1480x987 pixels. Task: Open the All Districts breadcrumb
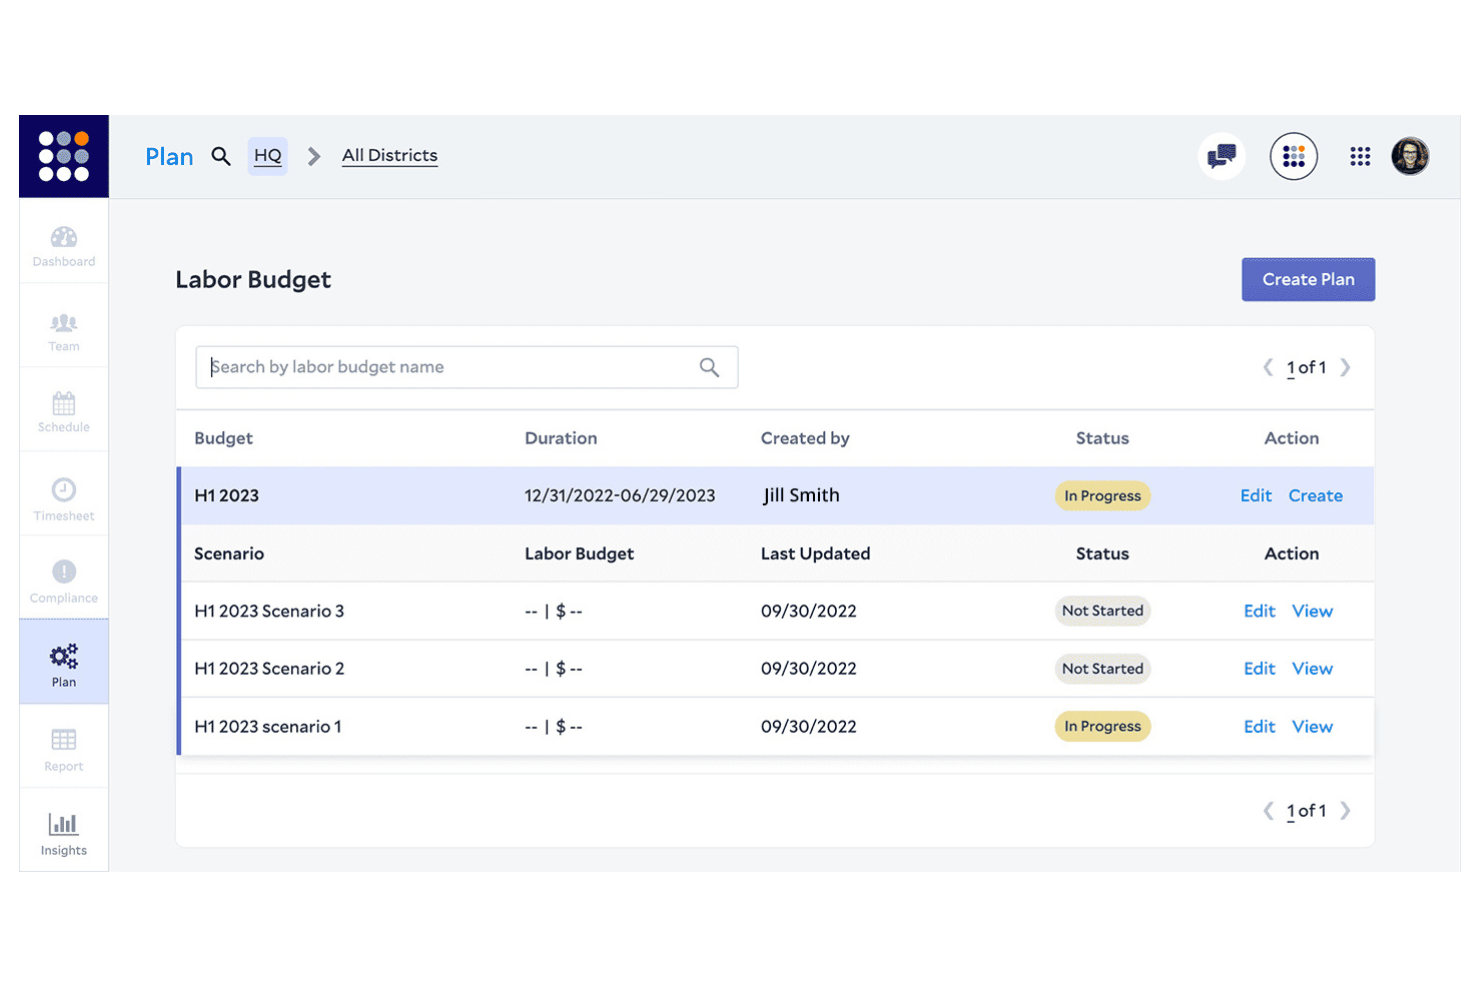point(389,156)
